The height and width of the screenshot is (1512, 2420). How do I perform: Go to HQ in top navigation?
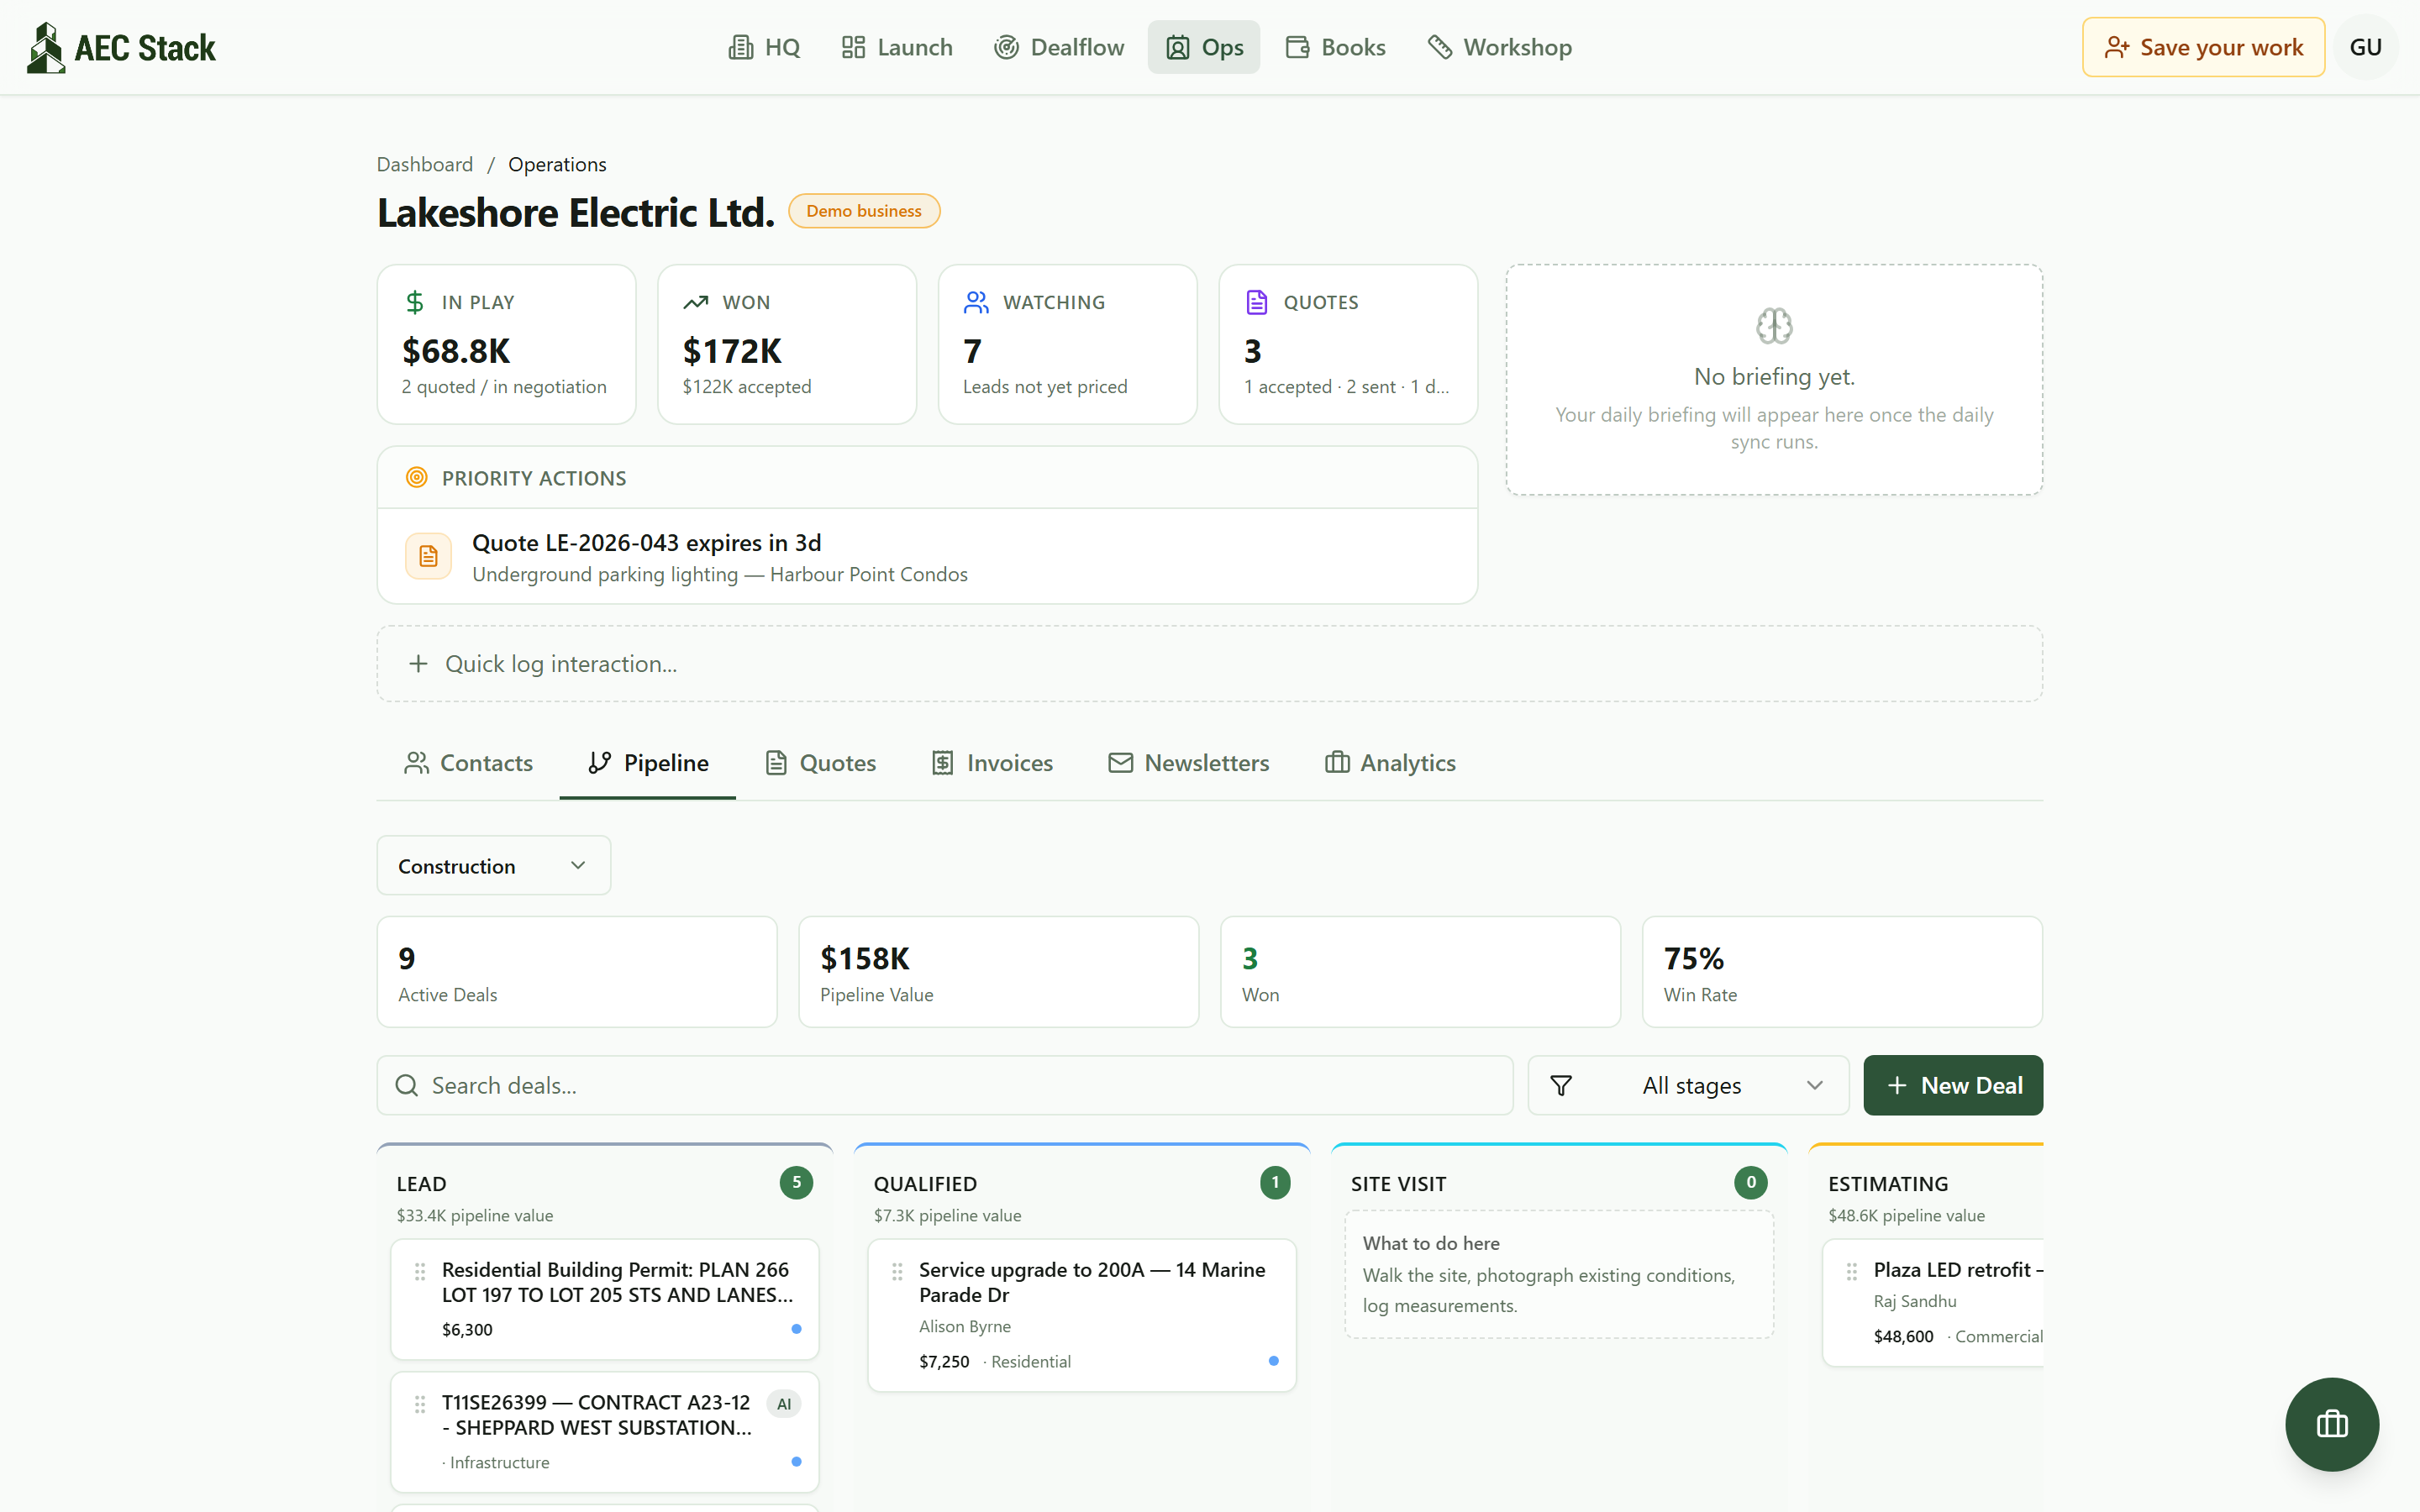coord(765,47)
